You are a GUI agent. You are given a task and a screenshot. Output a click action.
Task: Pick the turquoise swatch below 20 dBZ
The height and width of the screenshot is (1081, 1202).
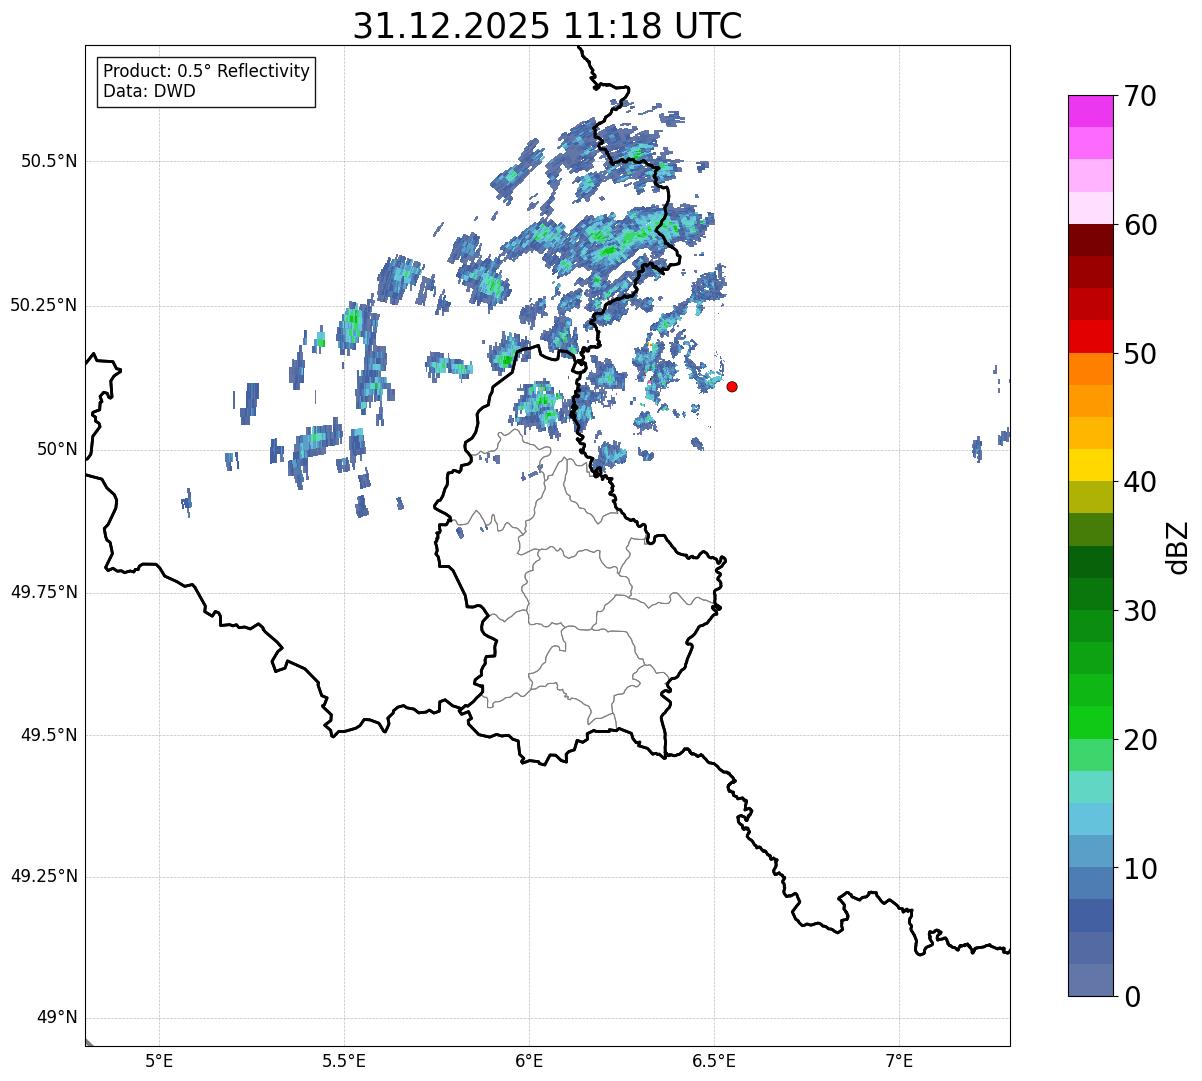point(1092,787)
